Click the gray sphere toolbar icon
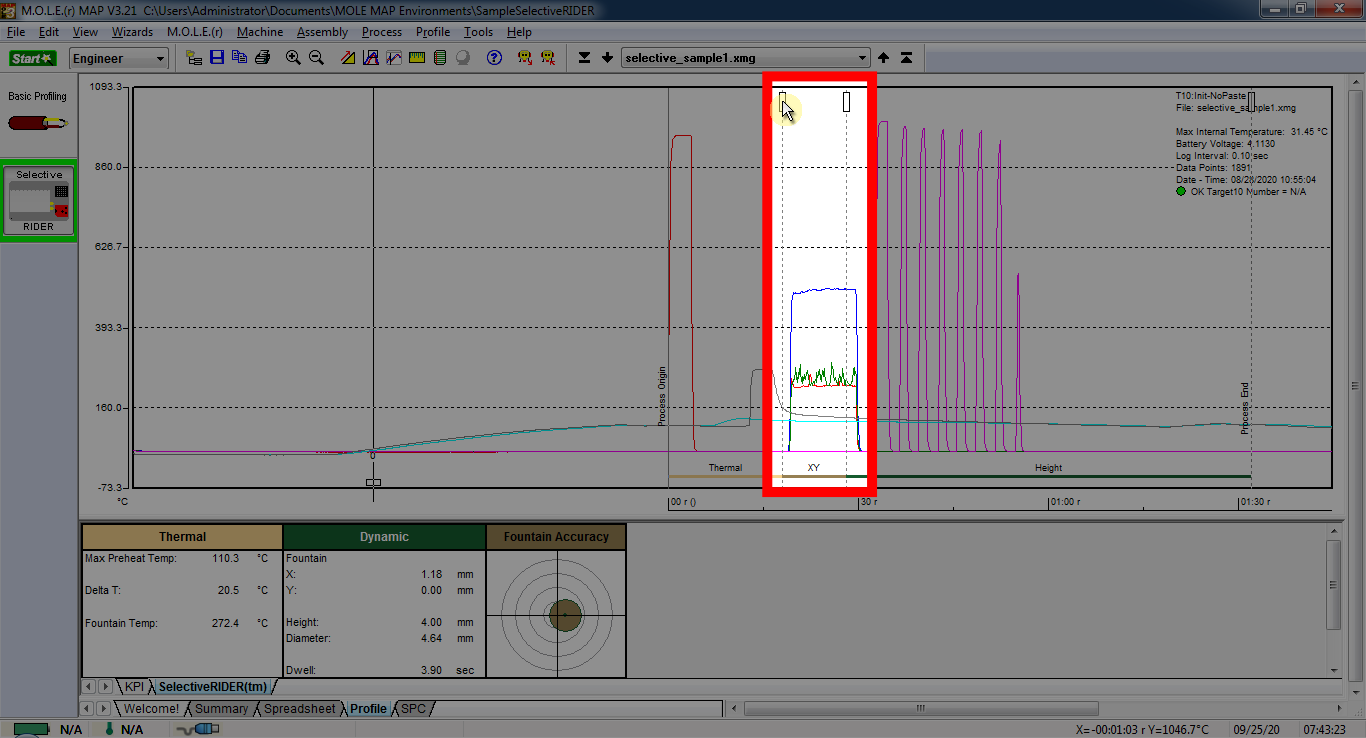This screenshot has width=1366, height=738. coord(463,58)
